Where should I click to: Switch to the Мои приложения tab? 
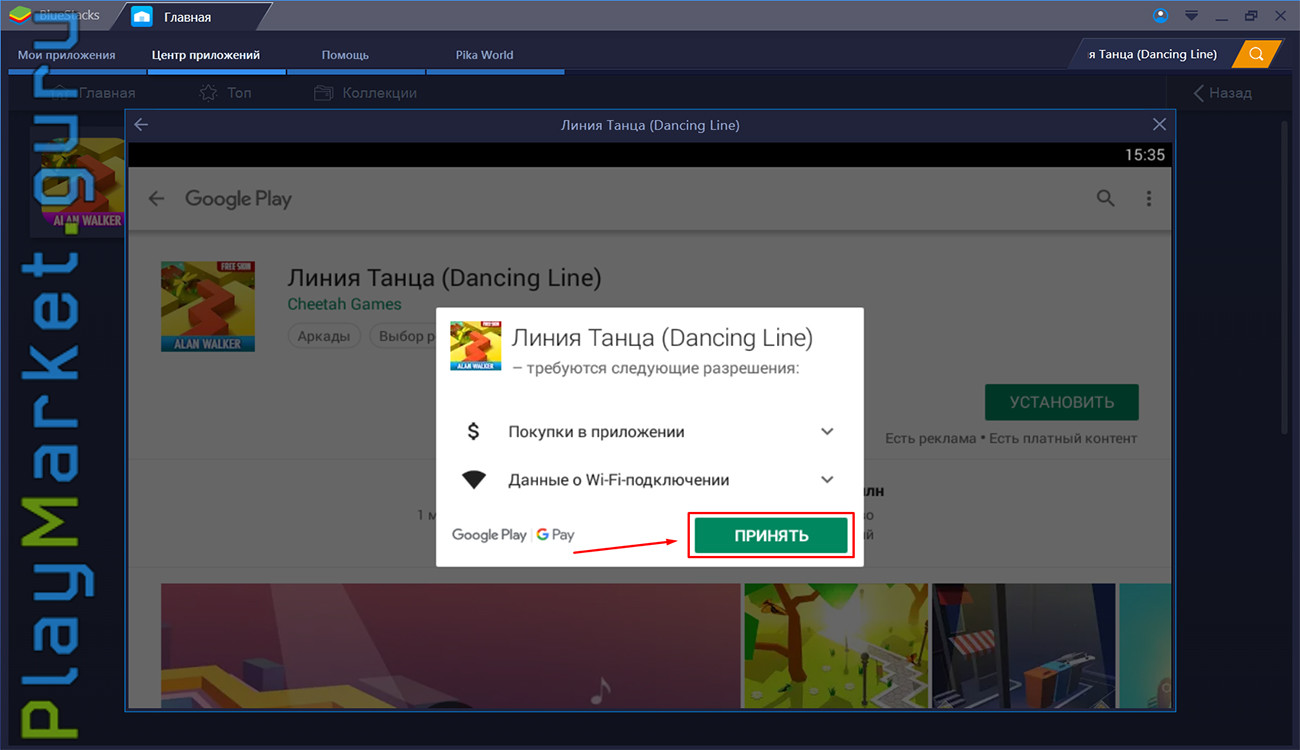[x=67, y=55]
